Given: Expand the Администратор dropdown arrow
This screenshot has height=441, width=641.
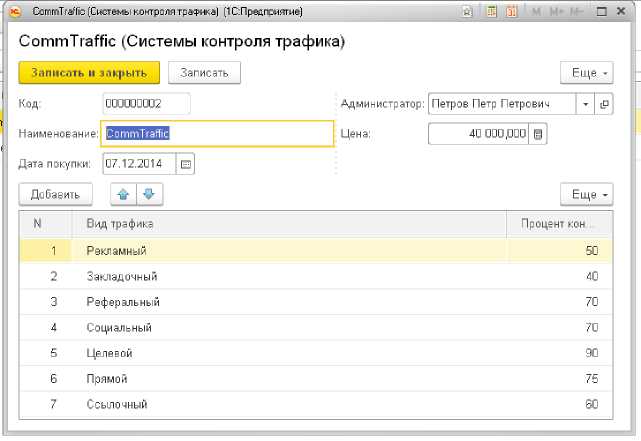Looking at the screenshot, I should click(584, 104).
